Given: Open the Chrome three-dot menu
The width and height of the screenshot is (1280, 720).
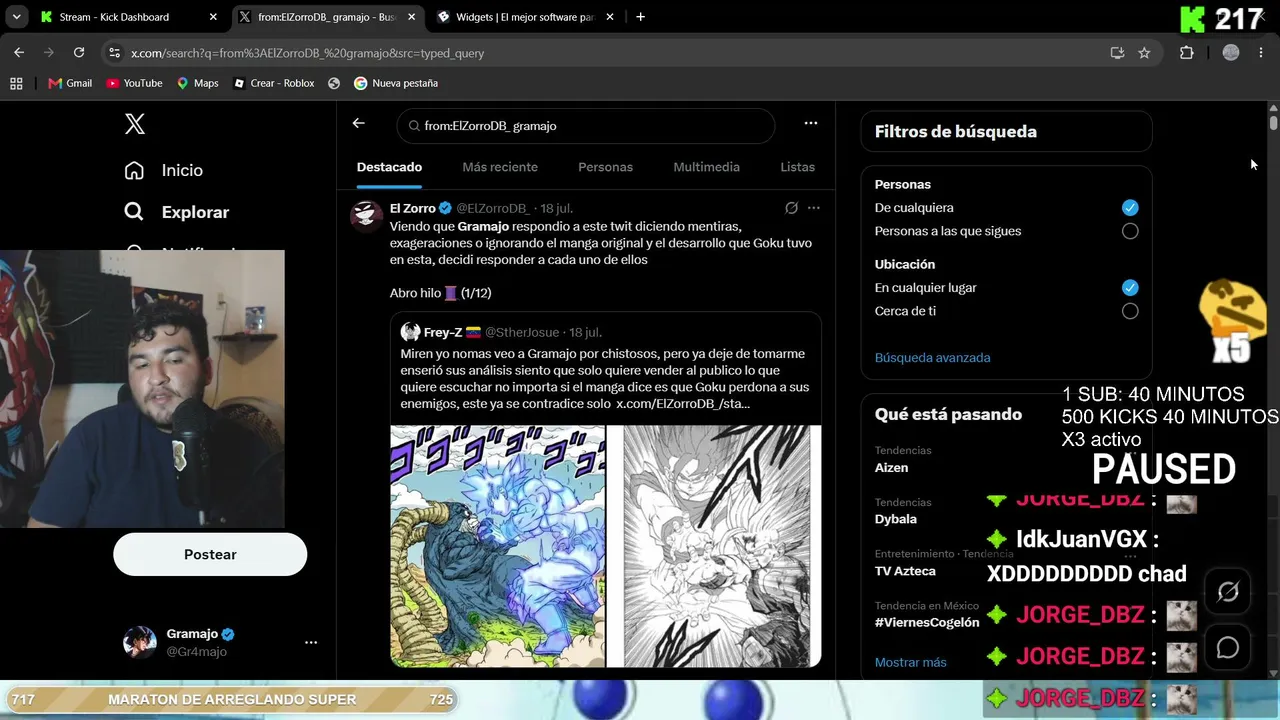Looking at the screenshot, I should click(x=1260, y=53).
